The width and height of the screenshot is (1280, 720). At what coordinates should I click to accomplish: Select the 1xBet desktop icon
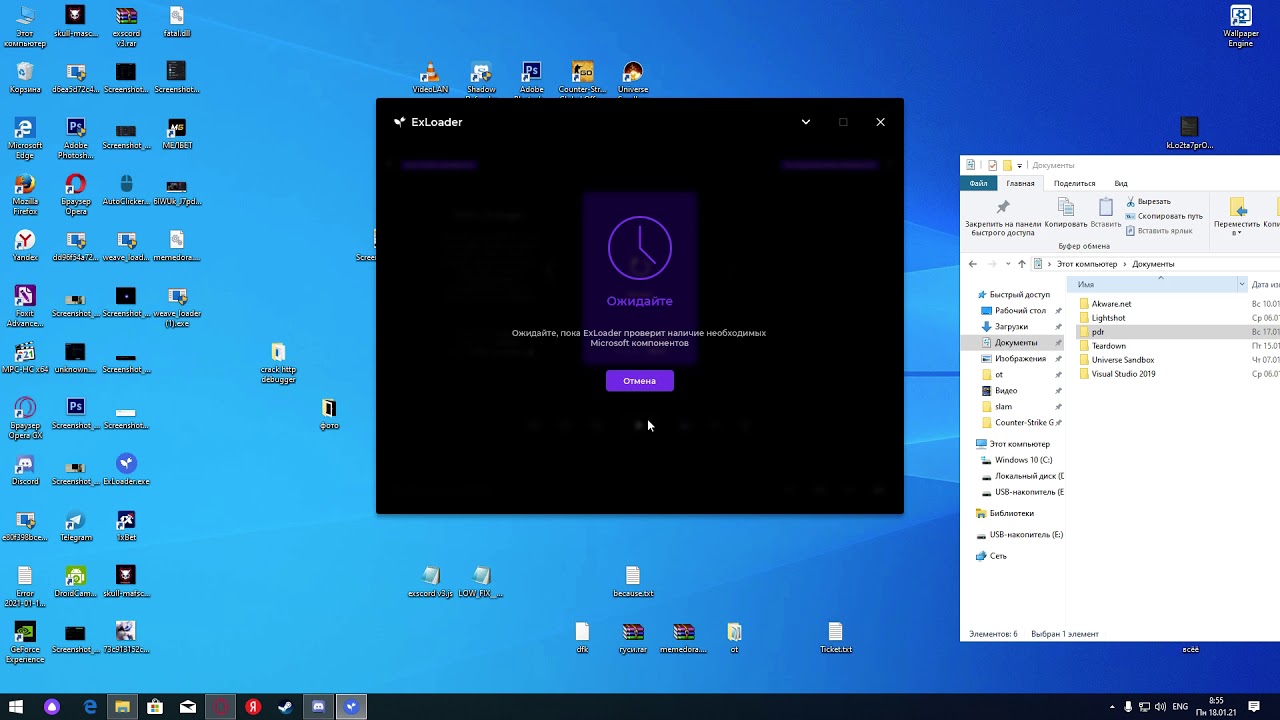click(x=126, y=526)
